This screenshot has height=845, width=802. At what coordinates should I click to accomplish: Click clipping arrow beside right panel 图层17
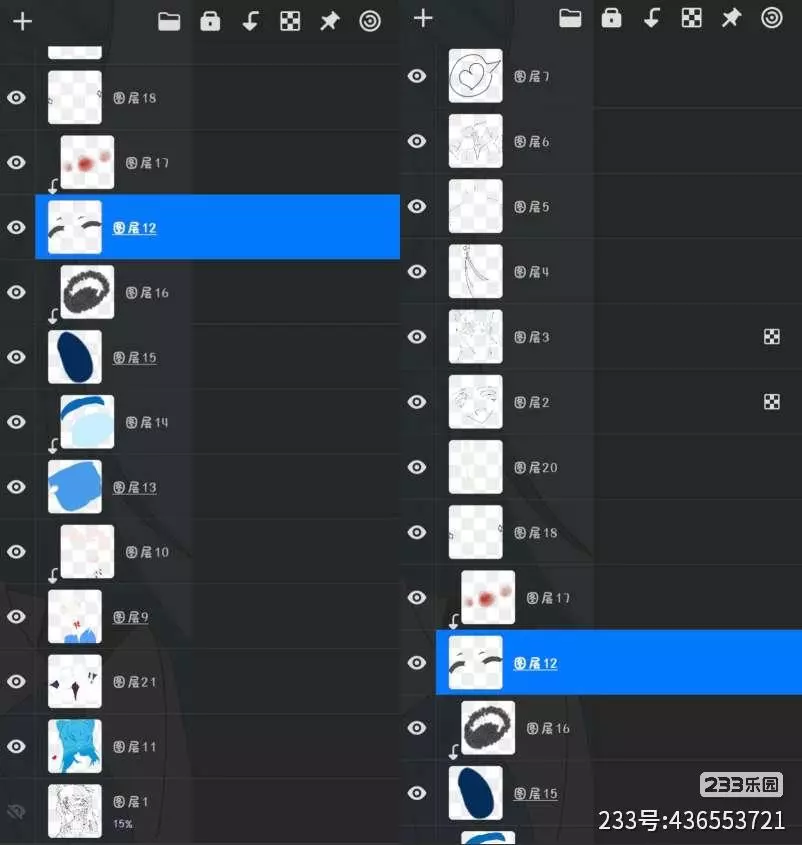click(x=454, y=621)
